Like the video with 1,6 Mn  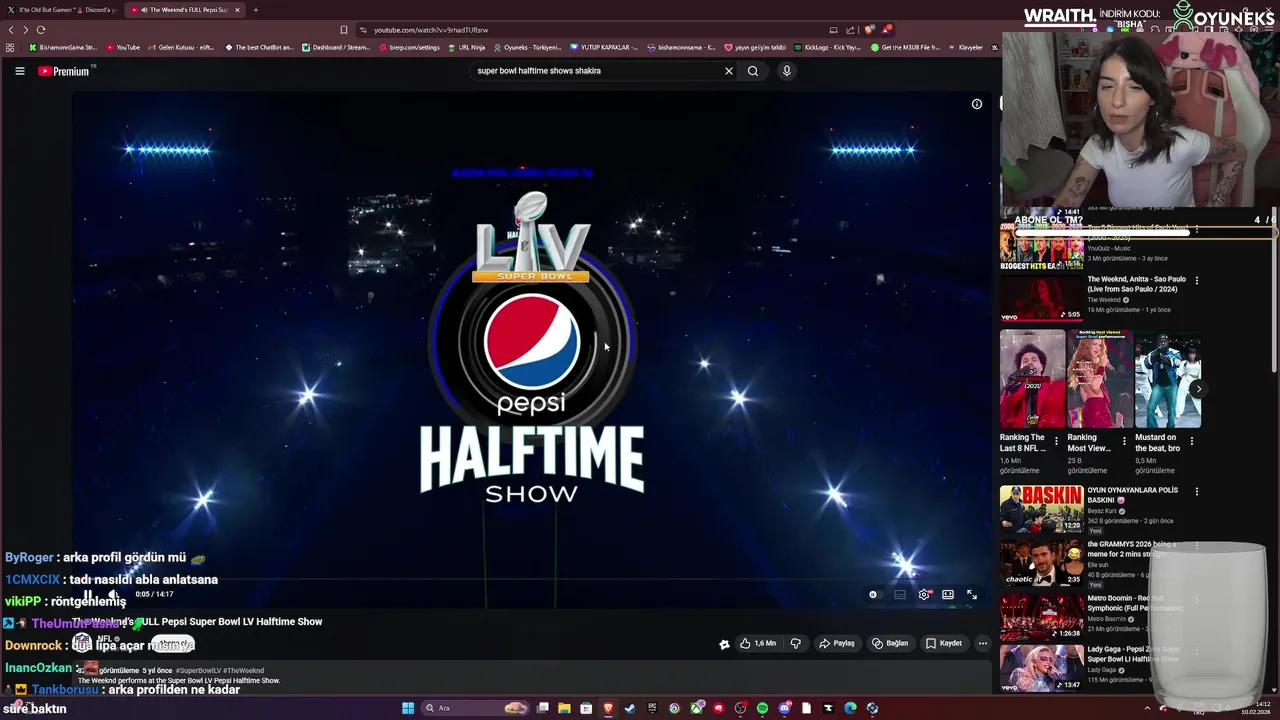tap(758, 644)
